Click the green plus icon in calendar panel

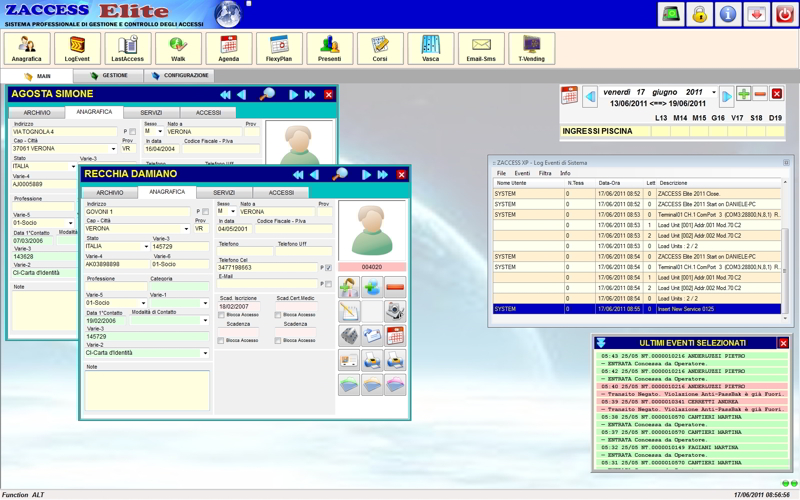(x=744, y=94)
